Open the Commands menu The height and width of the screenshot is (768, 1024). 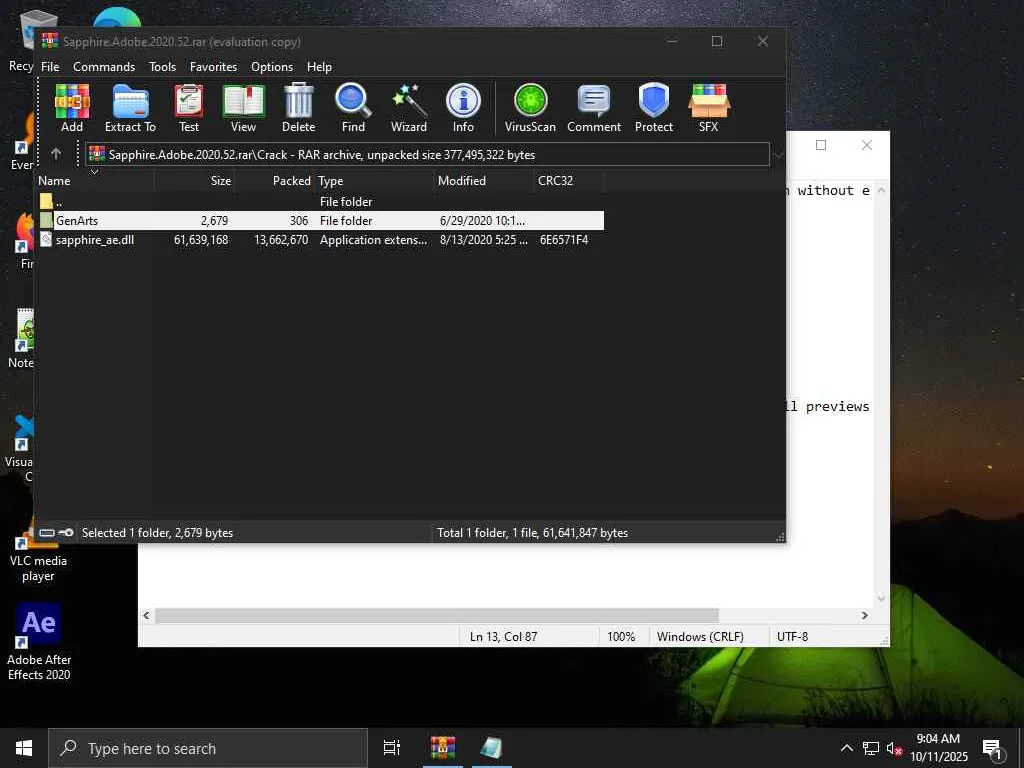coord(104,67)
